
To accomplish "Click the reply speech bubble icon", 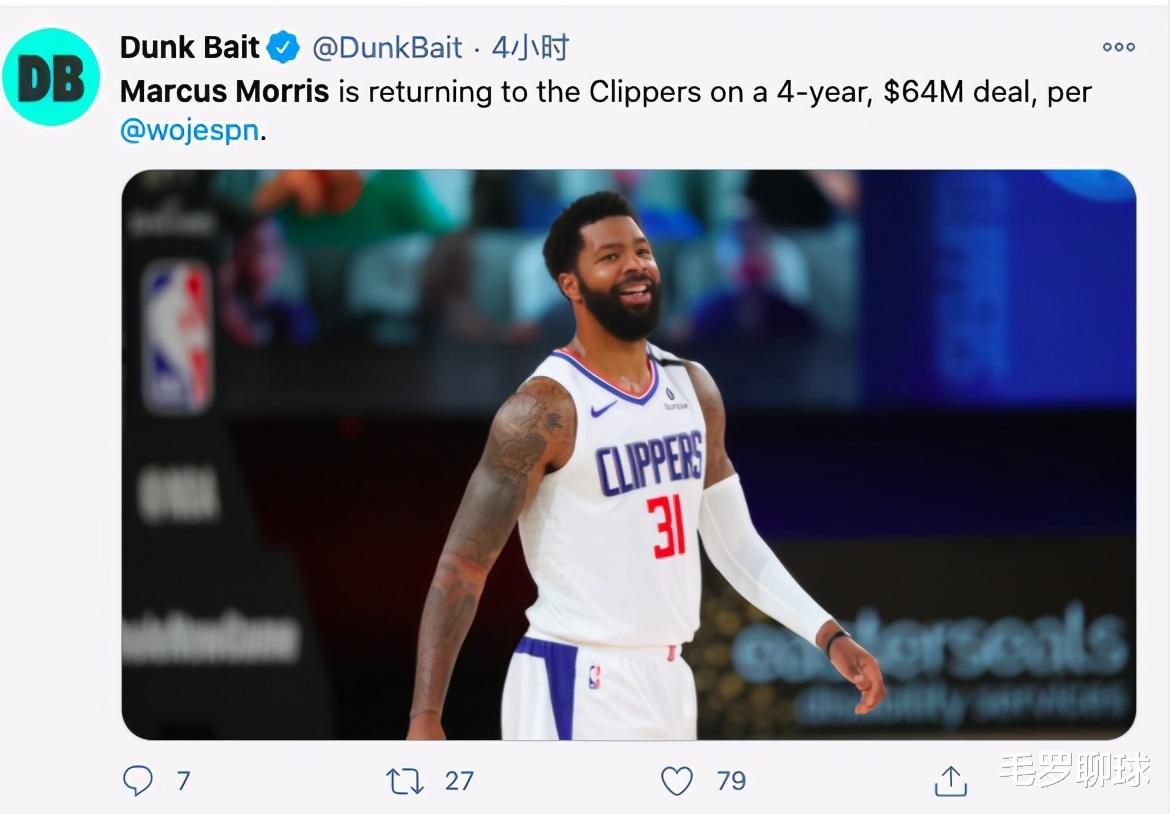I will coord(138,780).
